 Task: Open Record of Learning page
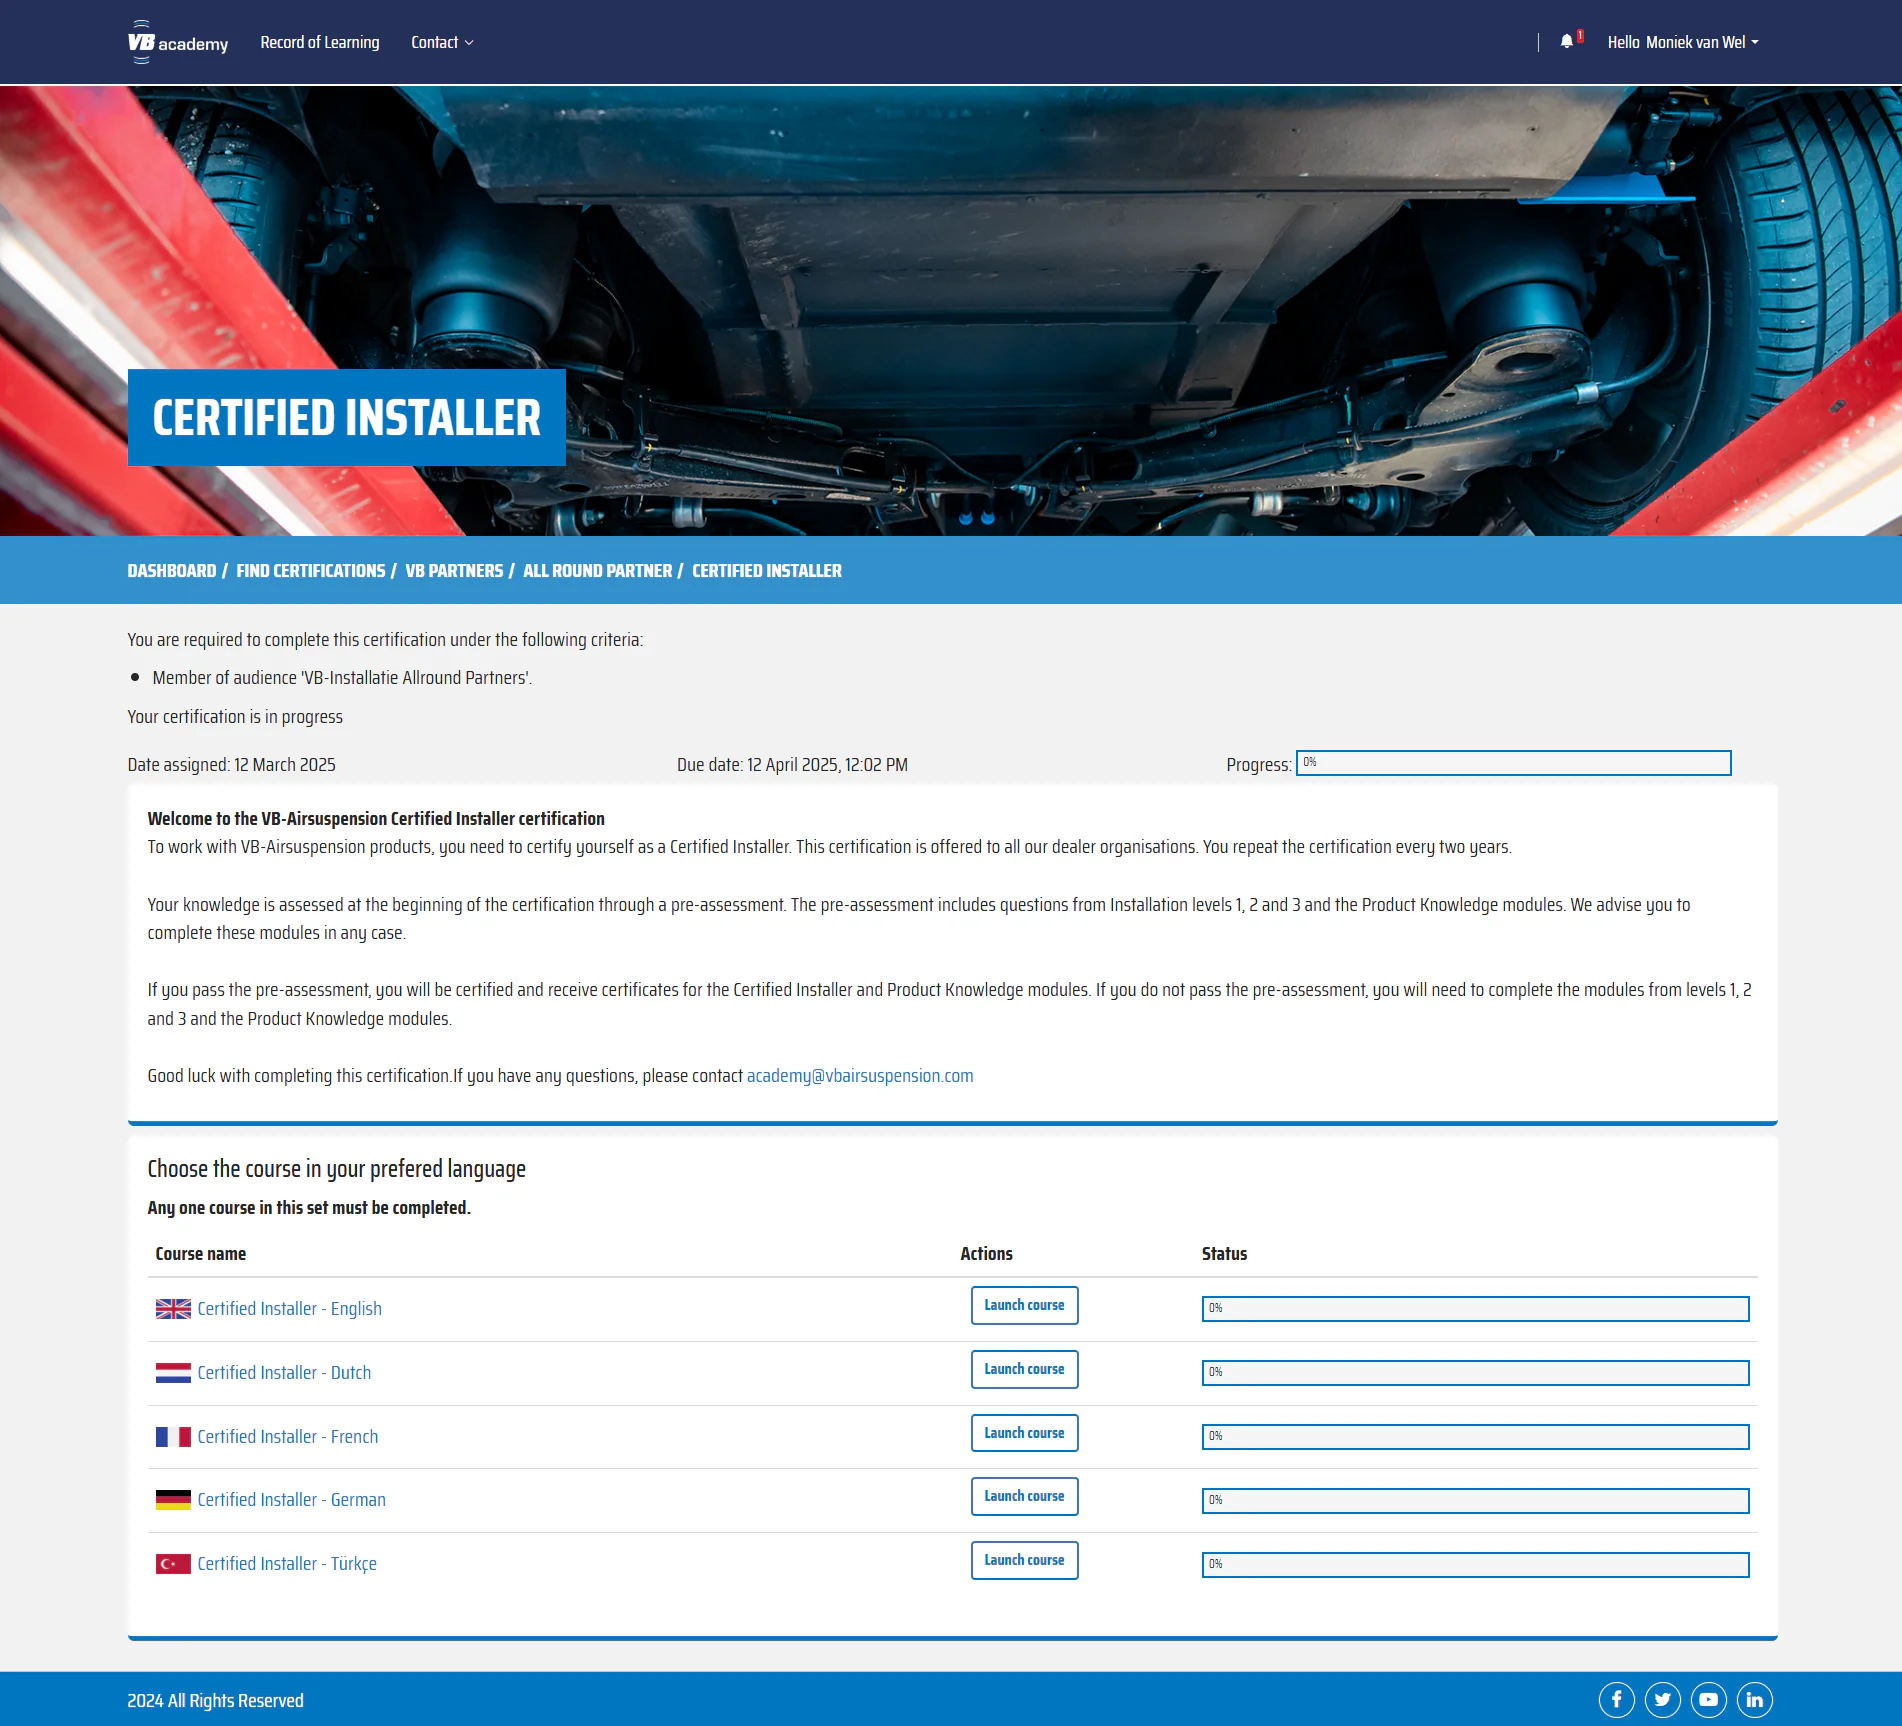(x=320, y=42)
